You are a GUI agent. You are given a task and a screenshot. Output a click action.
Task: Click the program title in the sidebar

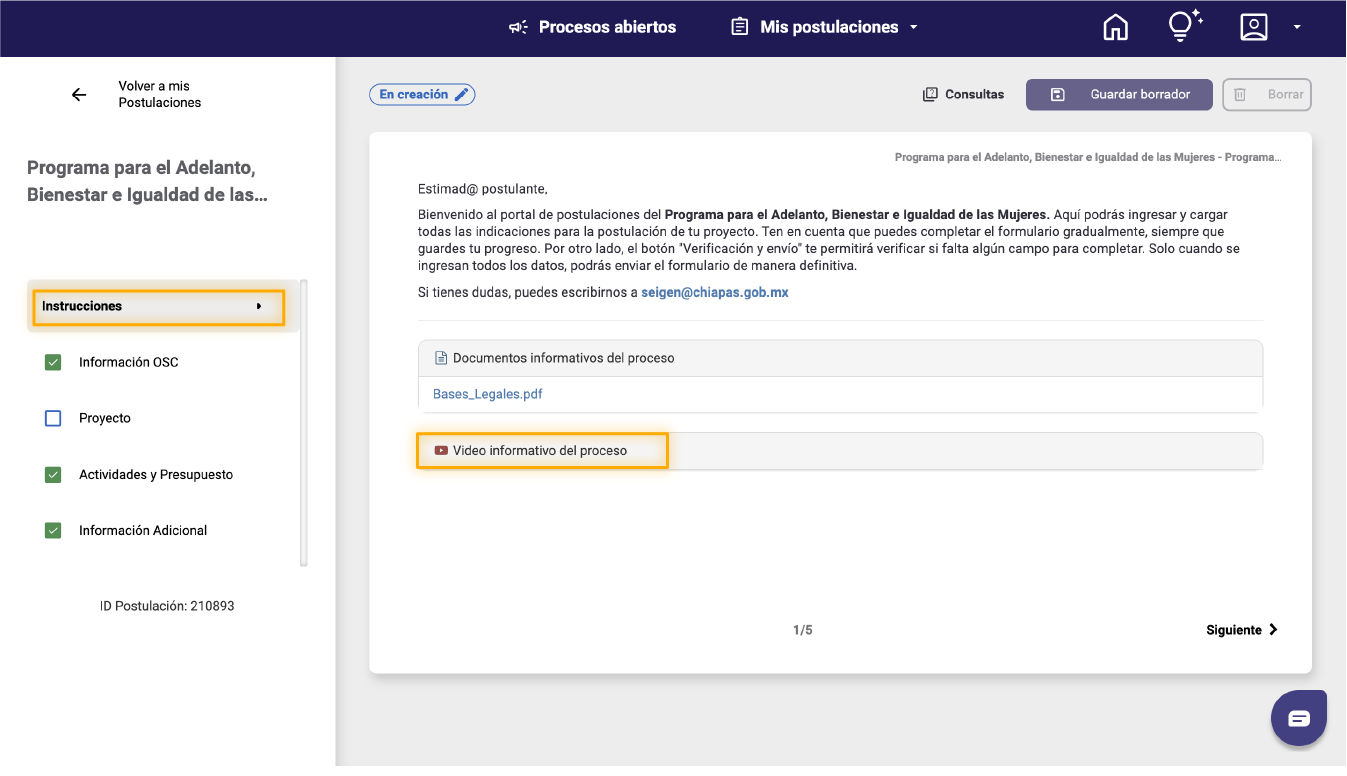click(148, 181)
